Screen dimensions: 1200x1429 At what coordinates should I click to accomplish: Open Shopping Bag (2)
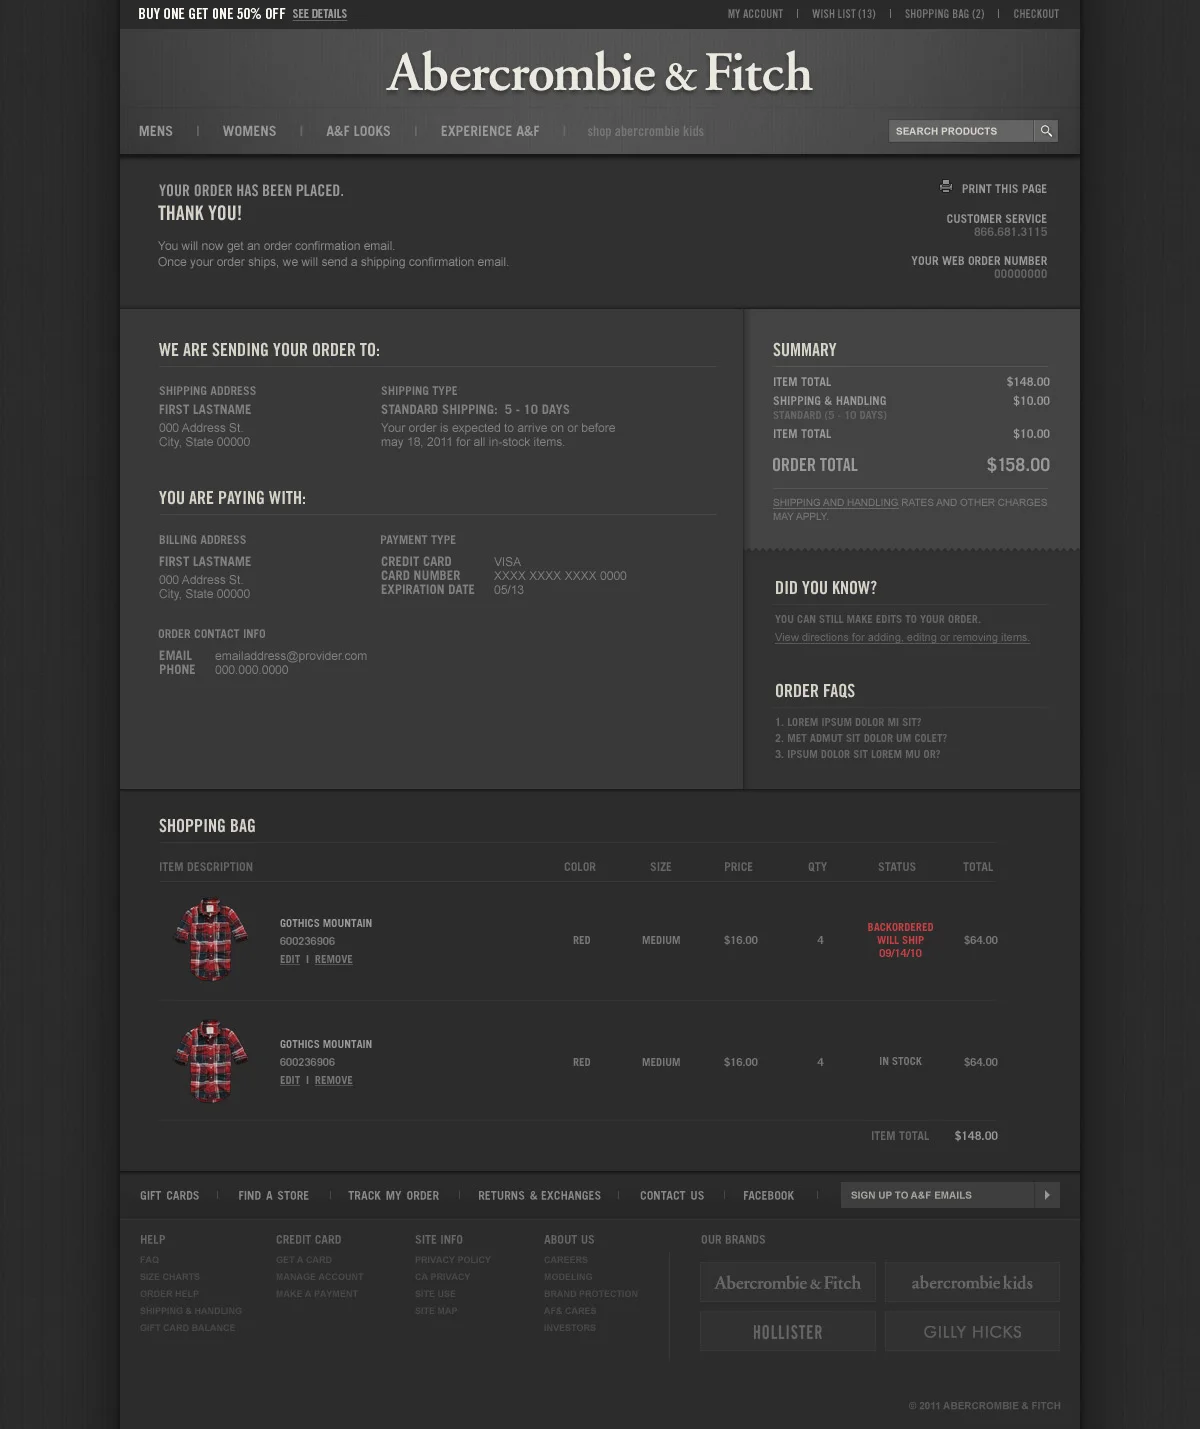coord(945,14)
